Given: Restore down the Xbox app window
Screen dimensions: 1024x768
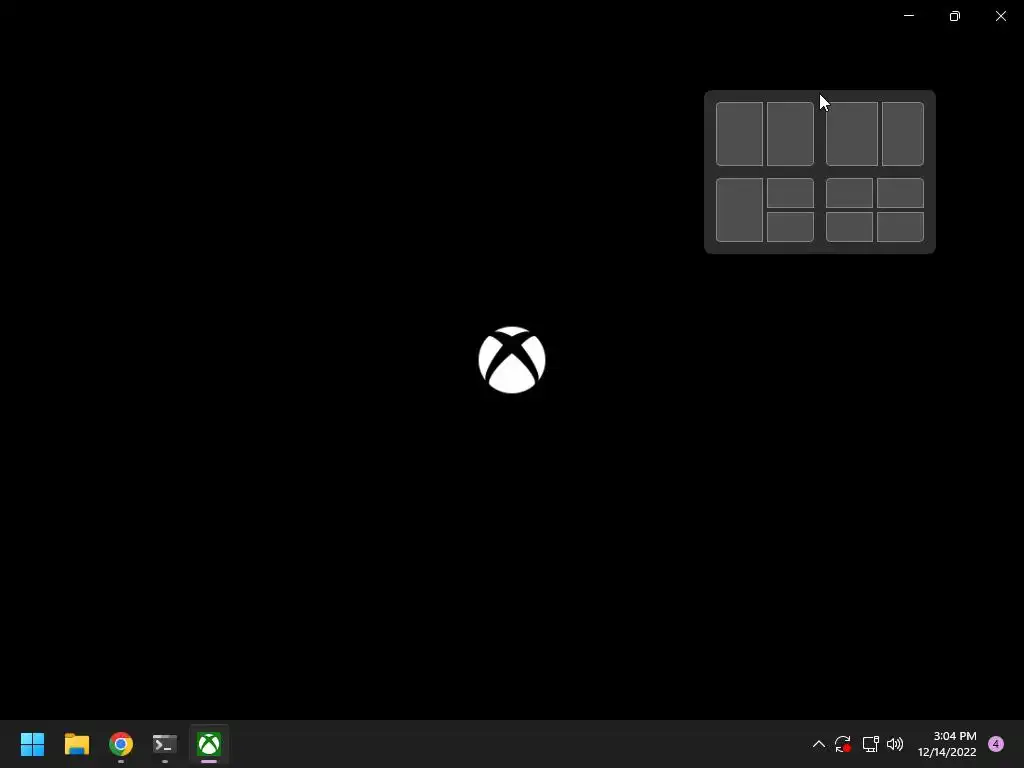Looking at the screenshot, I should pyautogui.click(x=955, y=16).
